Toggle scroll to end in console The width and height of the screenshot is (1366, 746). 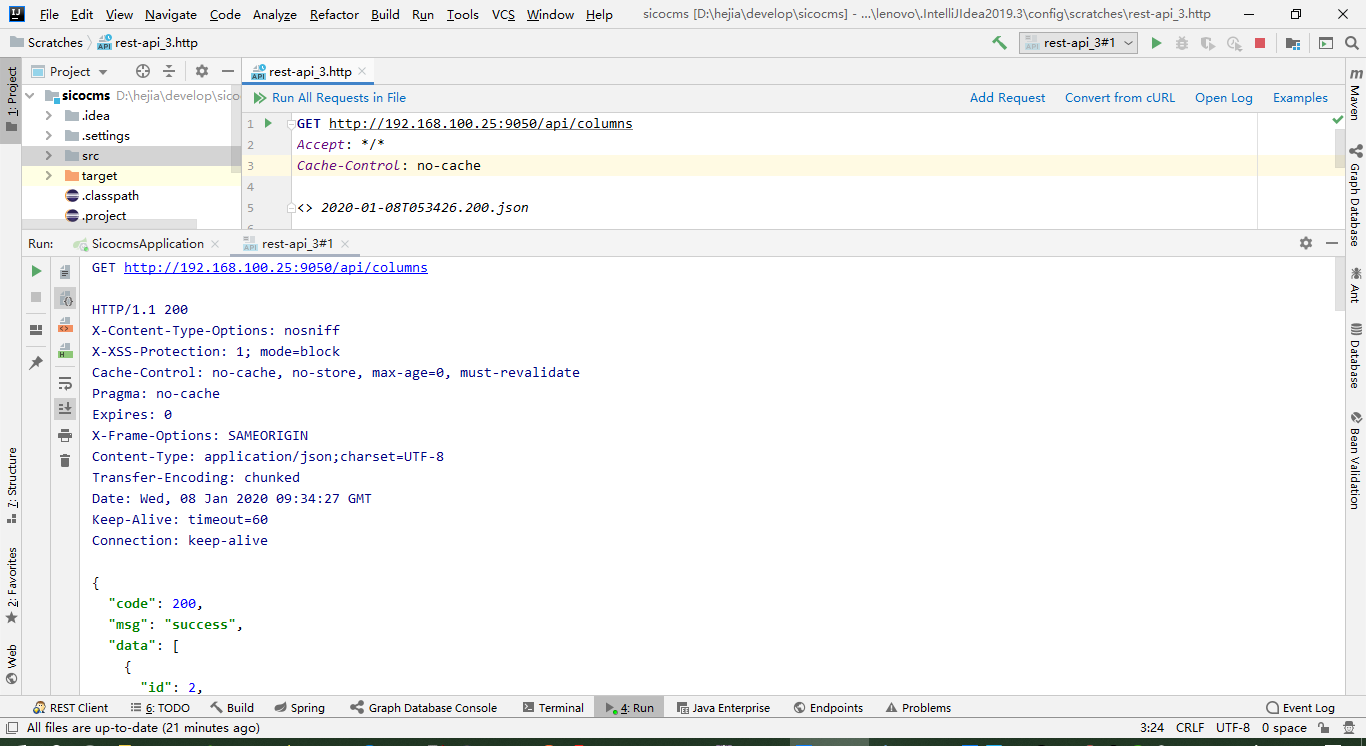pyautogui.click(x=65, y=408)
